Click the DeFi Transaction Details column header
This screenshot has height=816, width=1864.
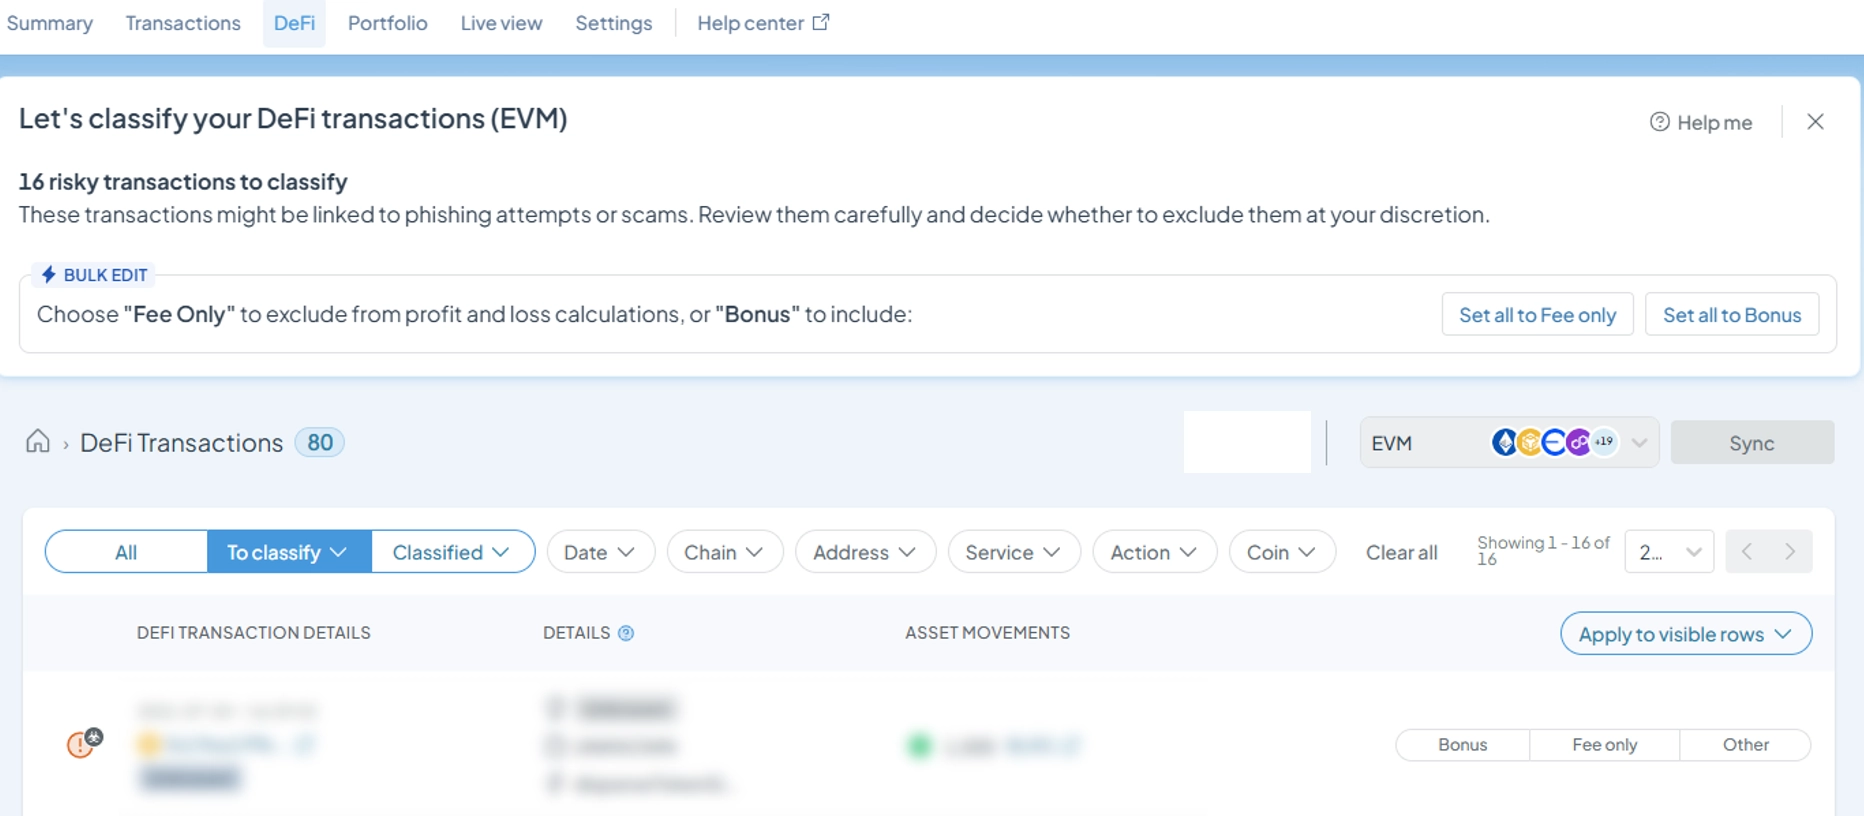tap(253, 633)
